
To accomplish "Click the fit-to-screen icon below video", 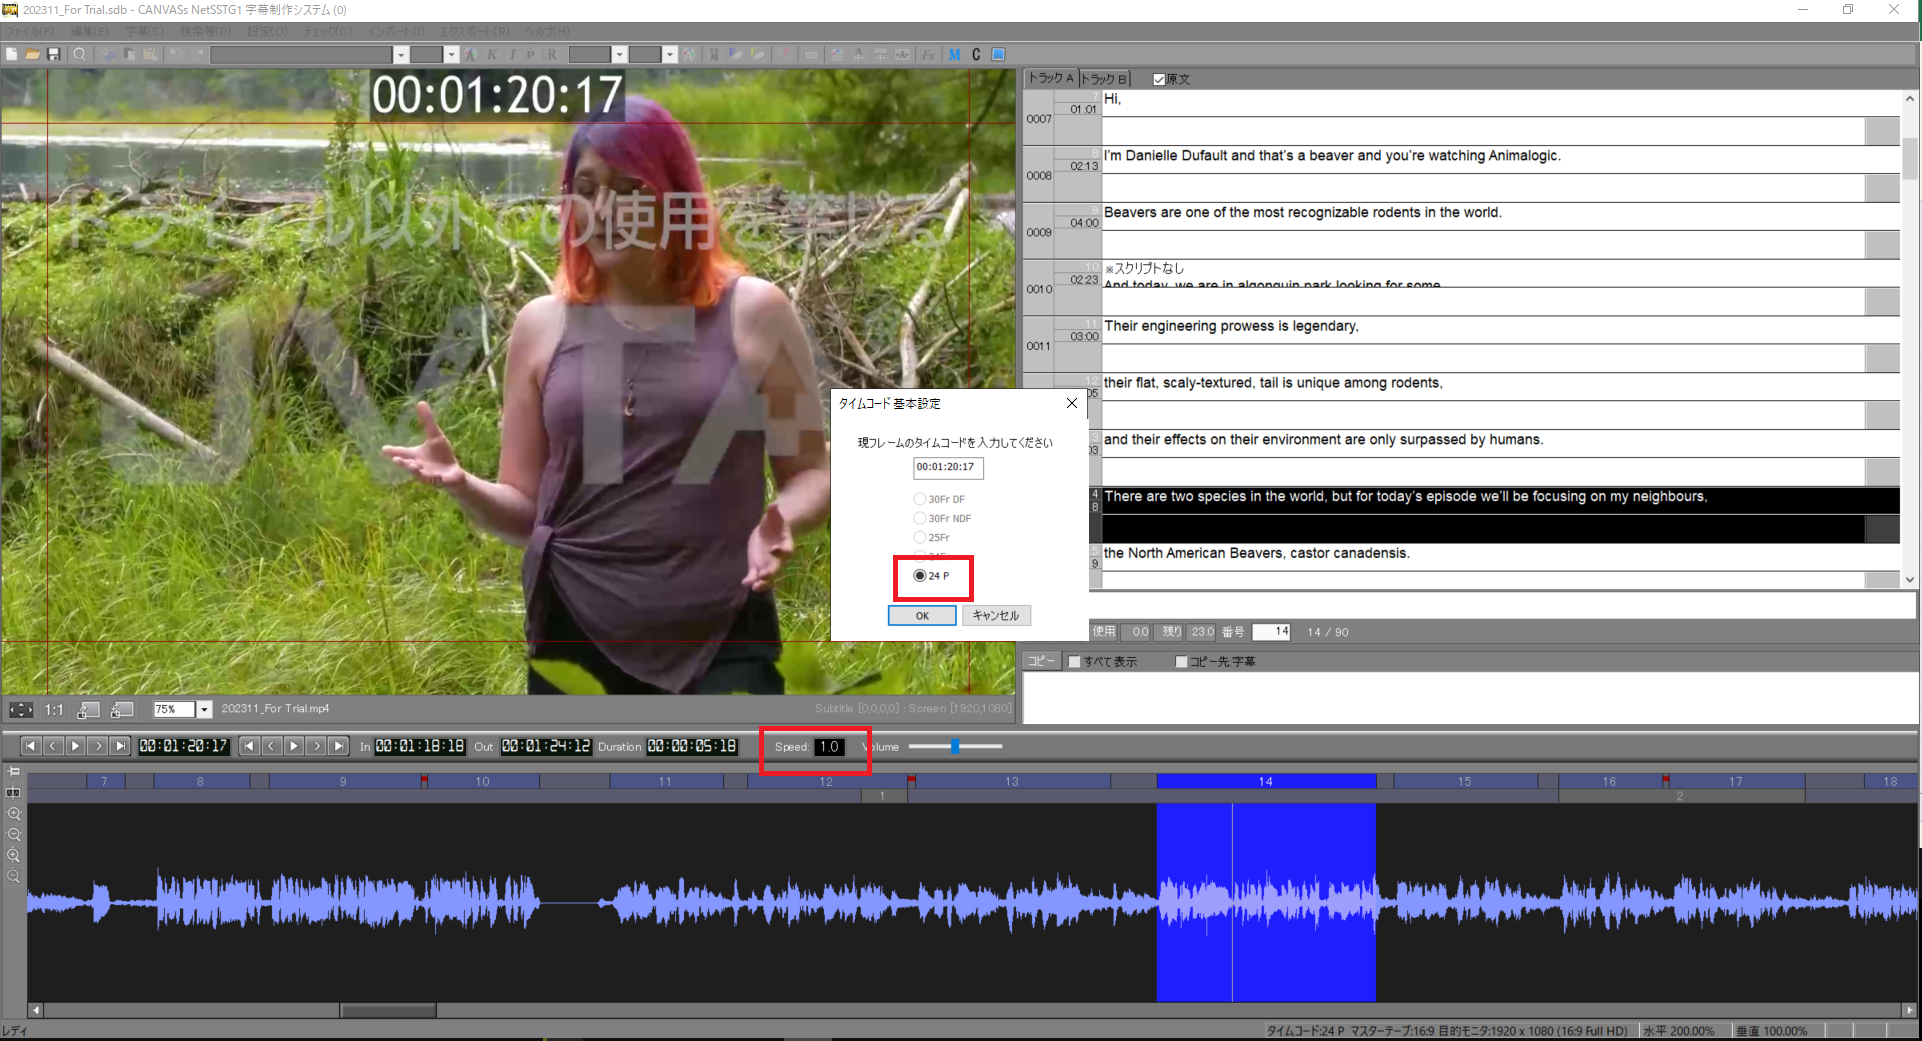I will click(x=21, y=709).
